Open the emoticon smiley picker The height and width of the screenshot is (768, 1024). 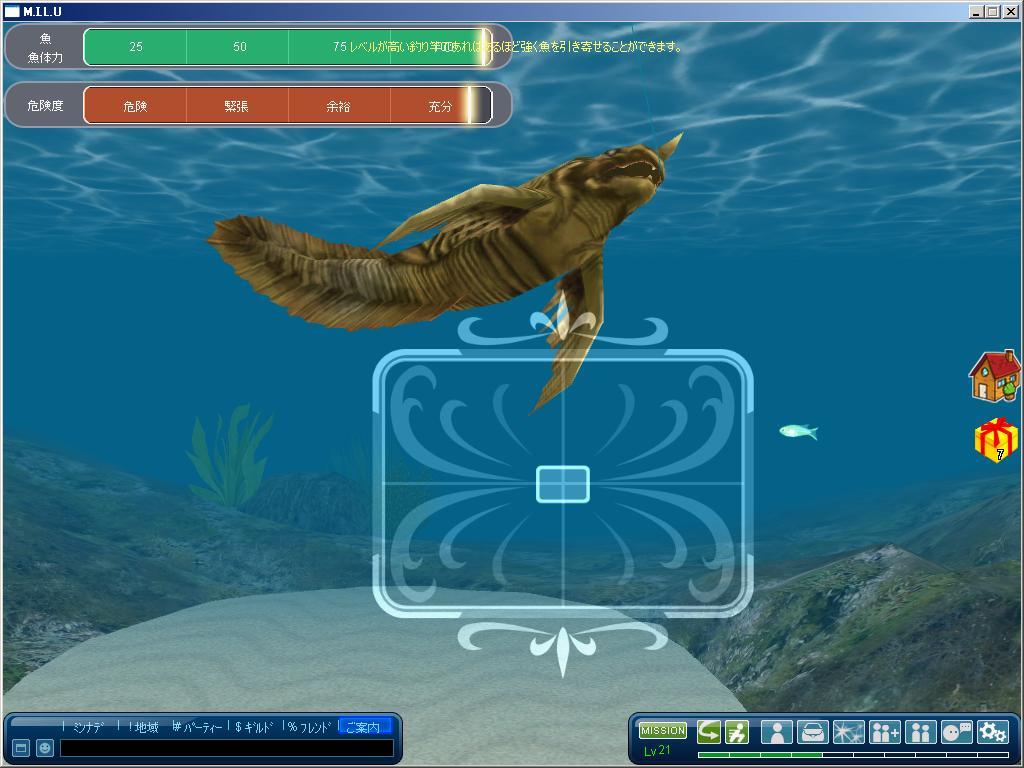(x=44, y=748)
